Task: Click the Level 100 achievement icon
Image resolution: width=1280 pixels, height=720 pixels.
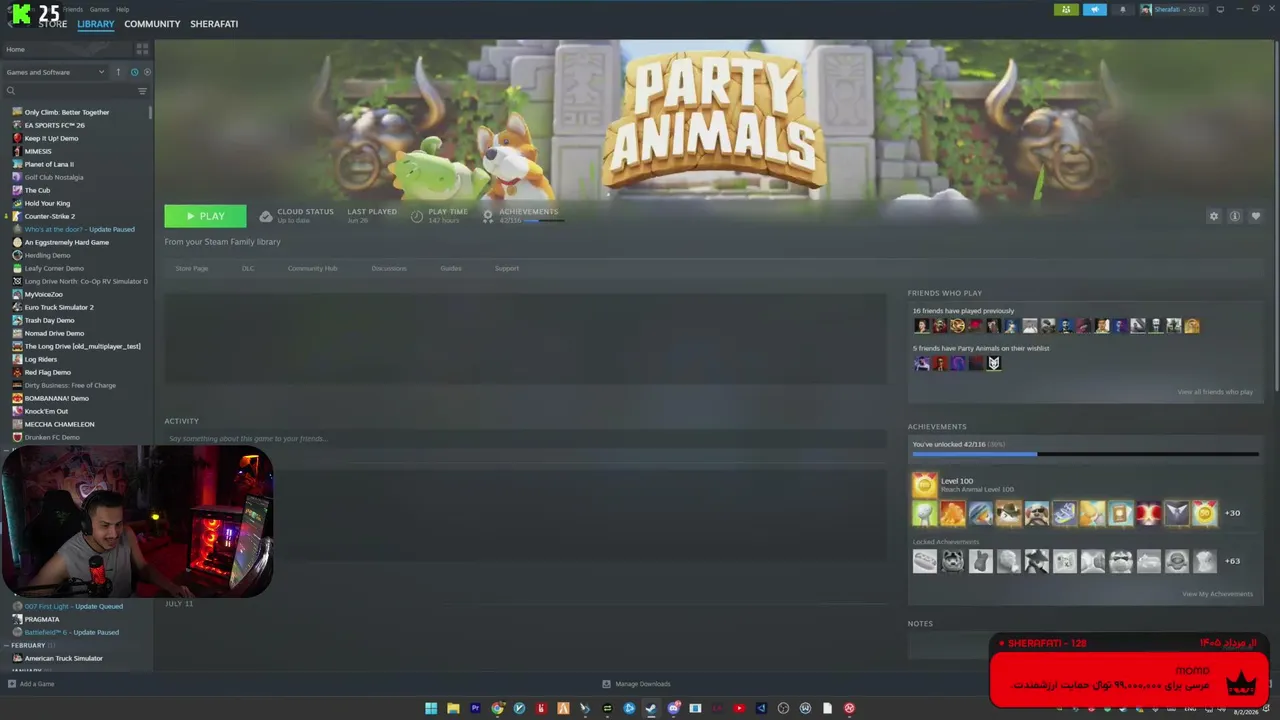Action: click(924, 485)
